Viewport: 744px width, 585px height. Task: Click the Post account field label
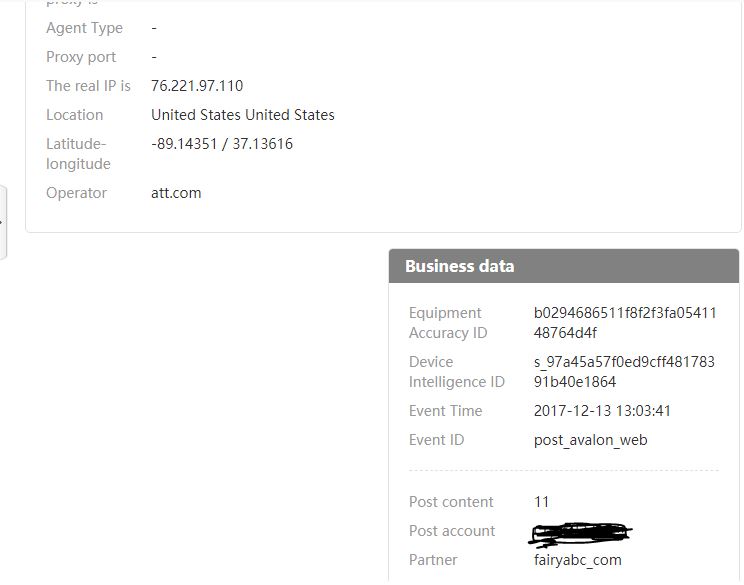pos(452,531)
